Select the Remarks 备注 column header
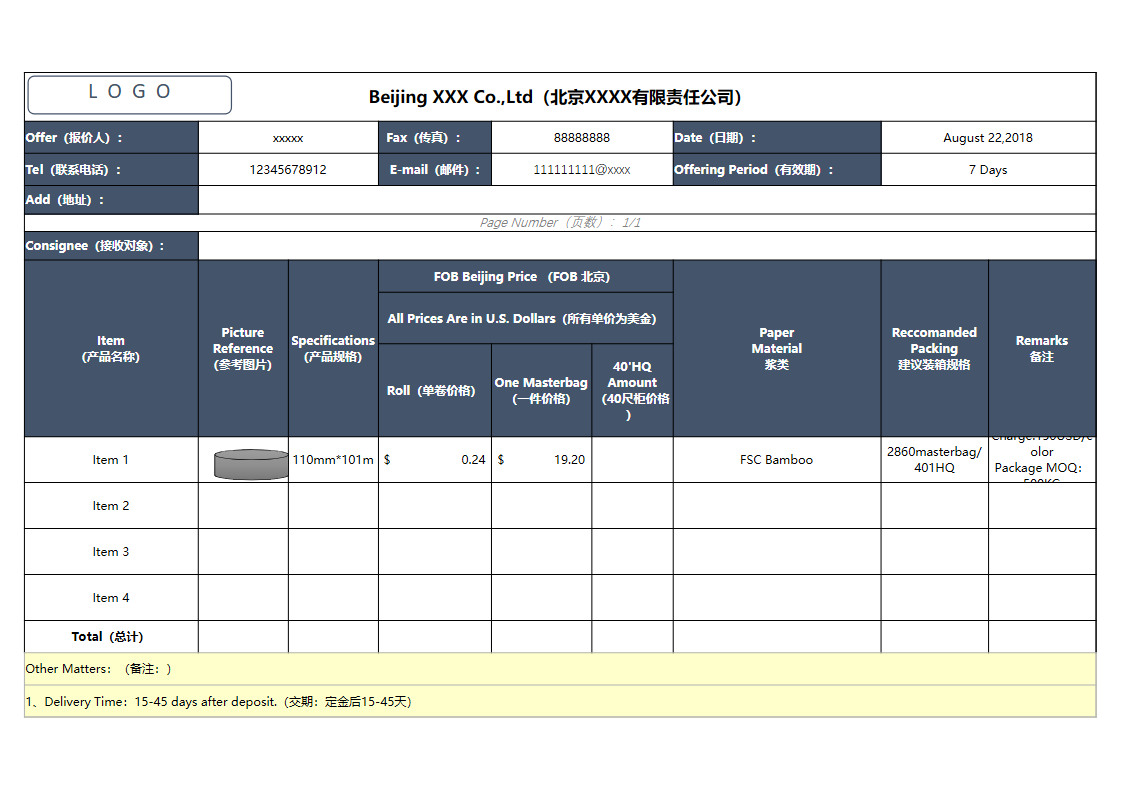1124x795 pixels. [x=1042, y=348]
